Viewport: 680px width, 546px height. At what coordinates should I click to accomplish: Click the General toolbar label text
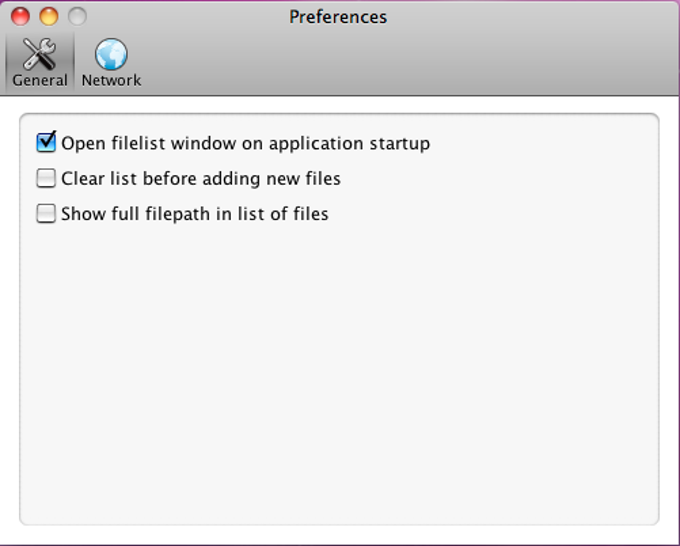39,81
